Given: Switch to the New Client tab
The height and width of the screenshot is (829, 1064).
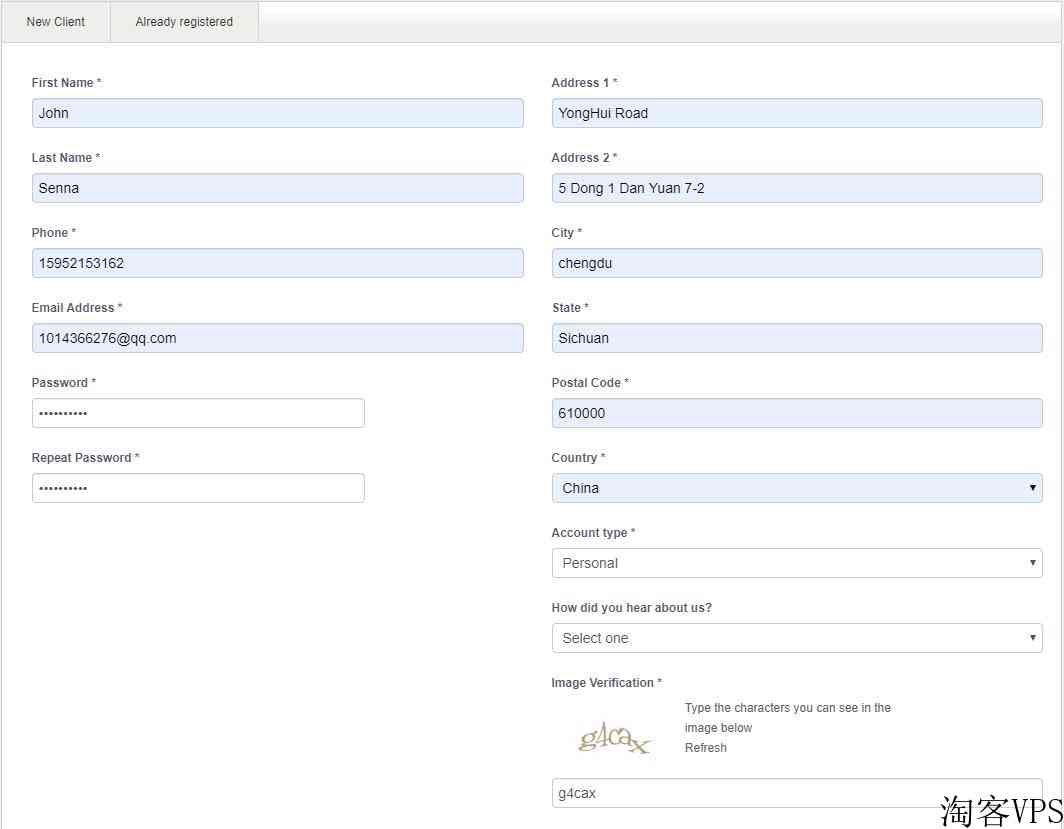Looking at the screenshot, I should (56, 22).
